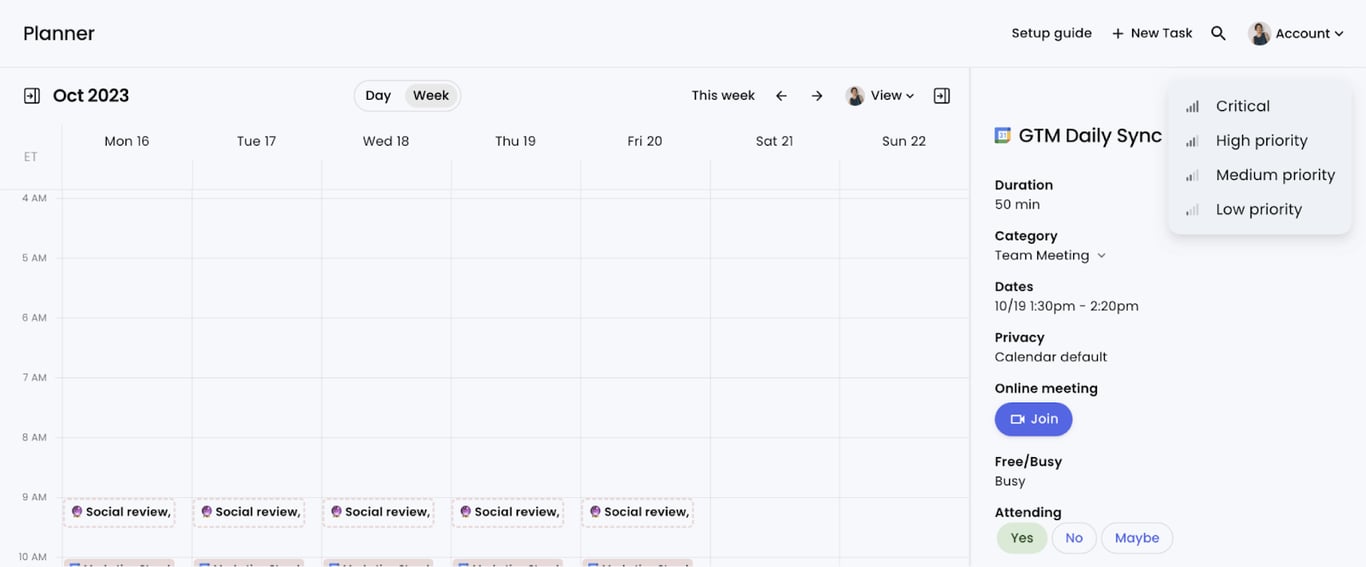The image size is (1366, 567).
Task: Click the 50 min duration value
Action: click(x=1017, y=204)
